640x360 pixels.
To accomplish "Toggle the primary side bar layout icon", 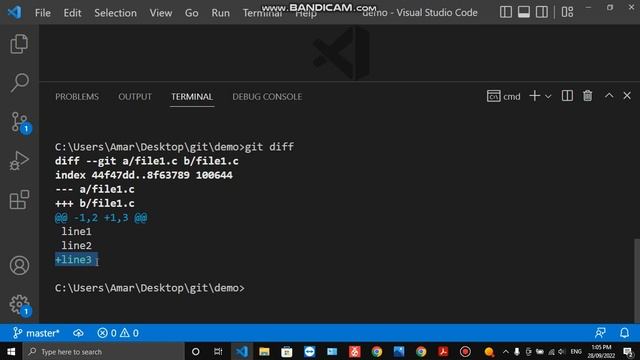I will click(505, 12).
